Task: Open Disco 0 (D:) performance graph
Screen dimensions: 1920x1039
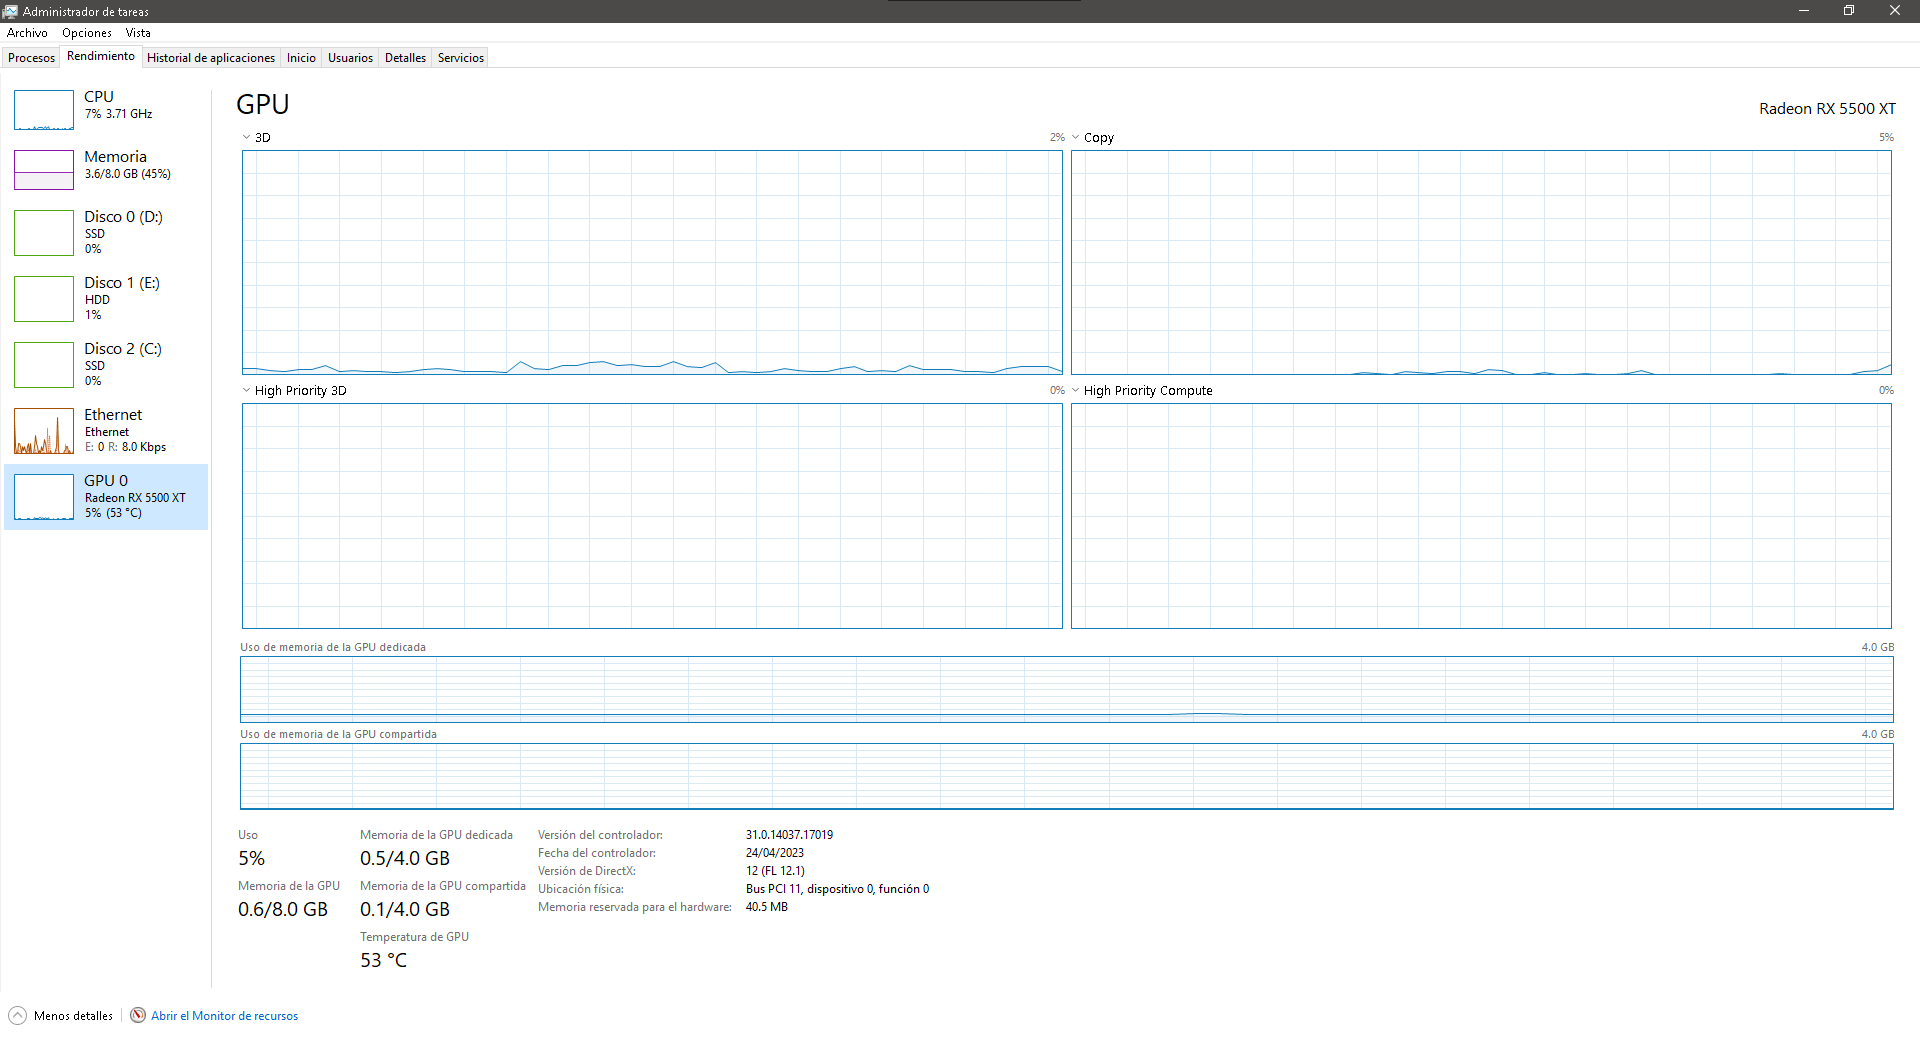Action: (44, 233)
